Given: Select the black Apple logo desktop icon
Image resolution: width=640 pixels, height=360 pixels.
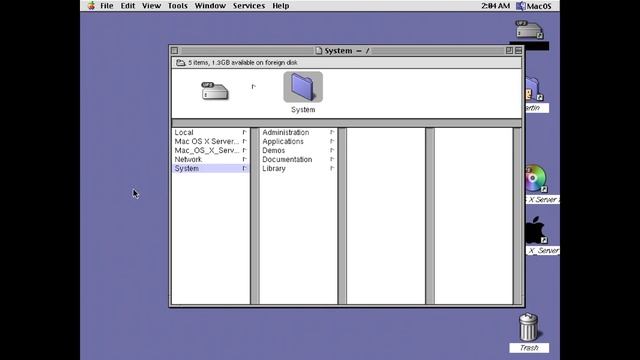Looking at the screenshot, I should [535, 230].
